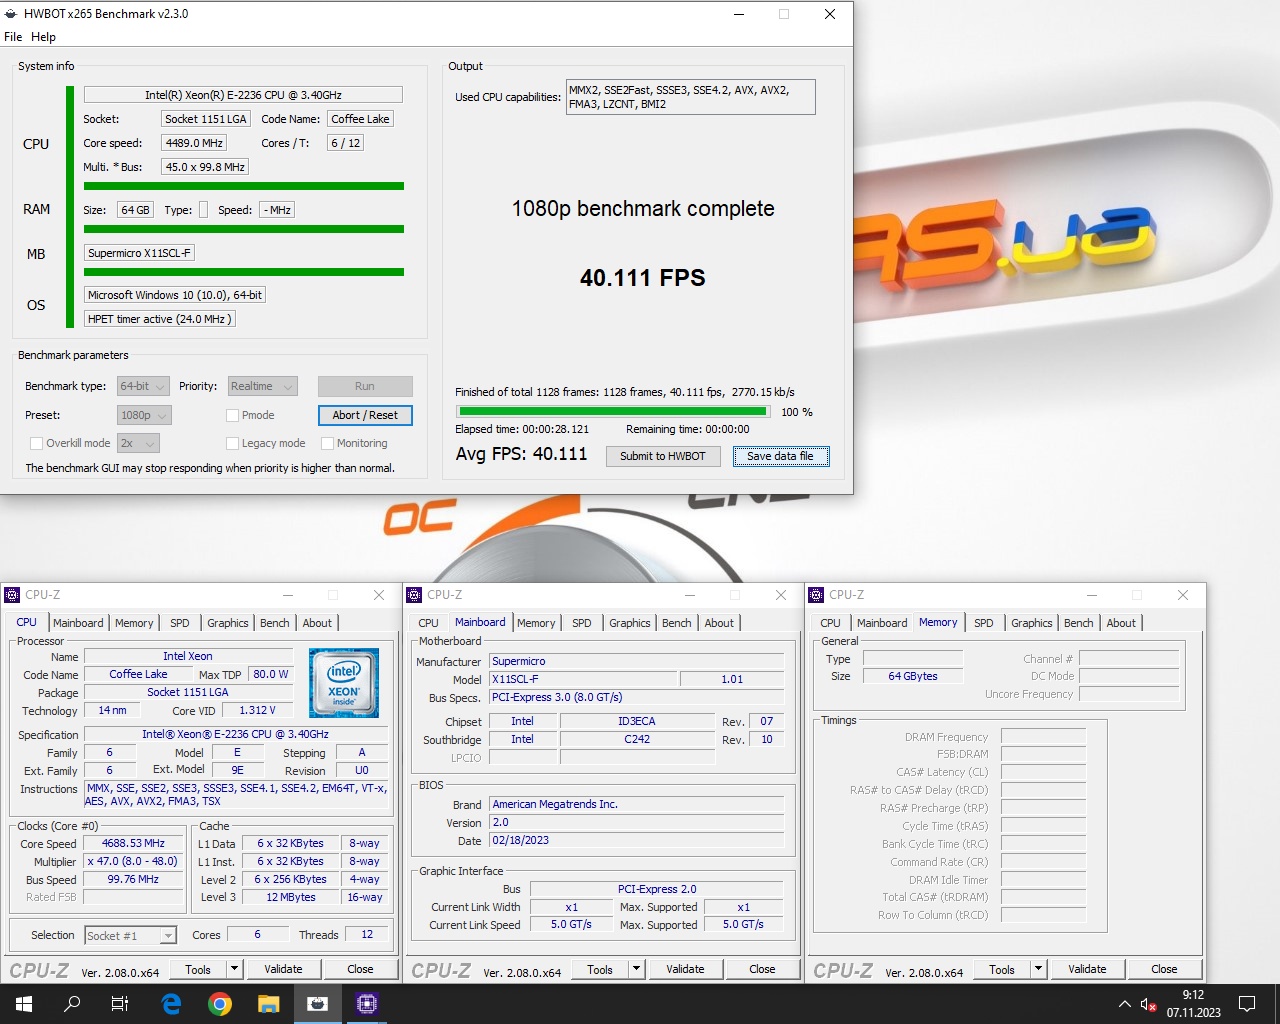Click the Max TDP 80.0 W value

[271, 674]
